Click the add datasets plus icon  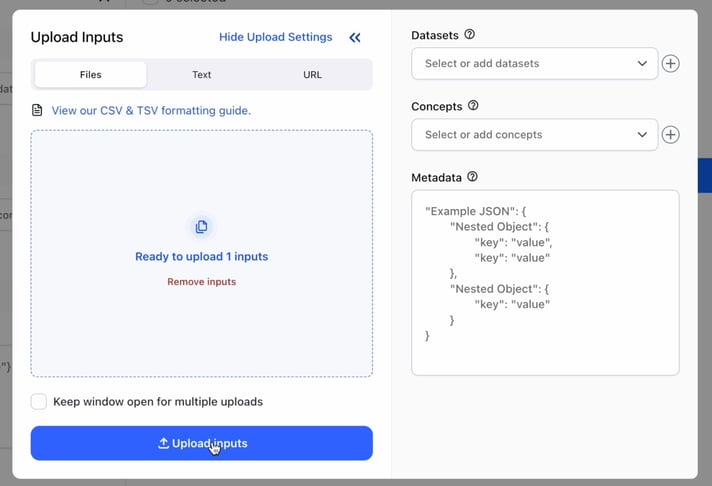click(x=670, y=63)
